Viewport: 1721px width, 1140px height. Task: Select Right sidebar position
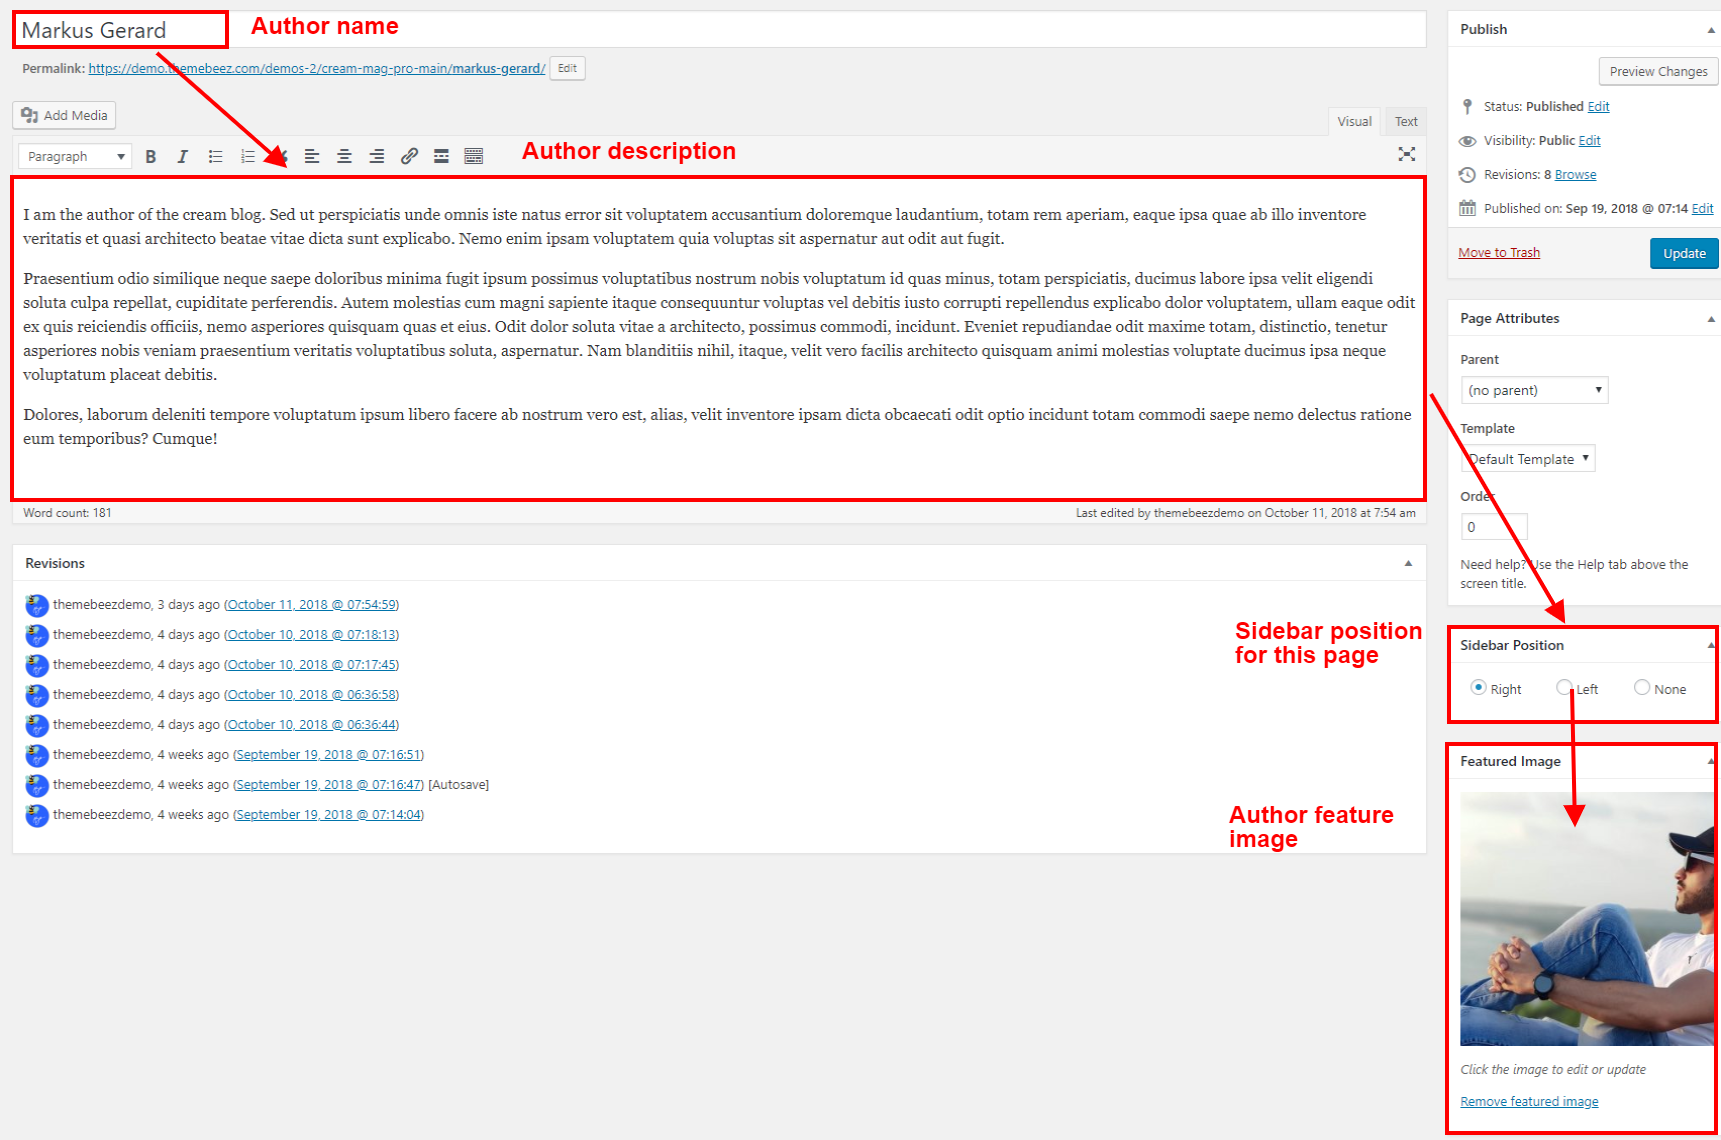click(1478, 687)
